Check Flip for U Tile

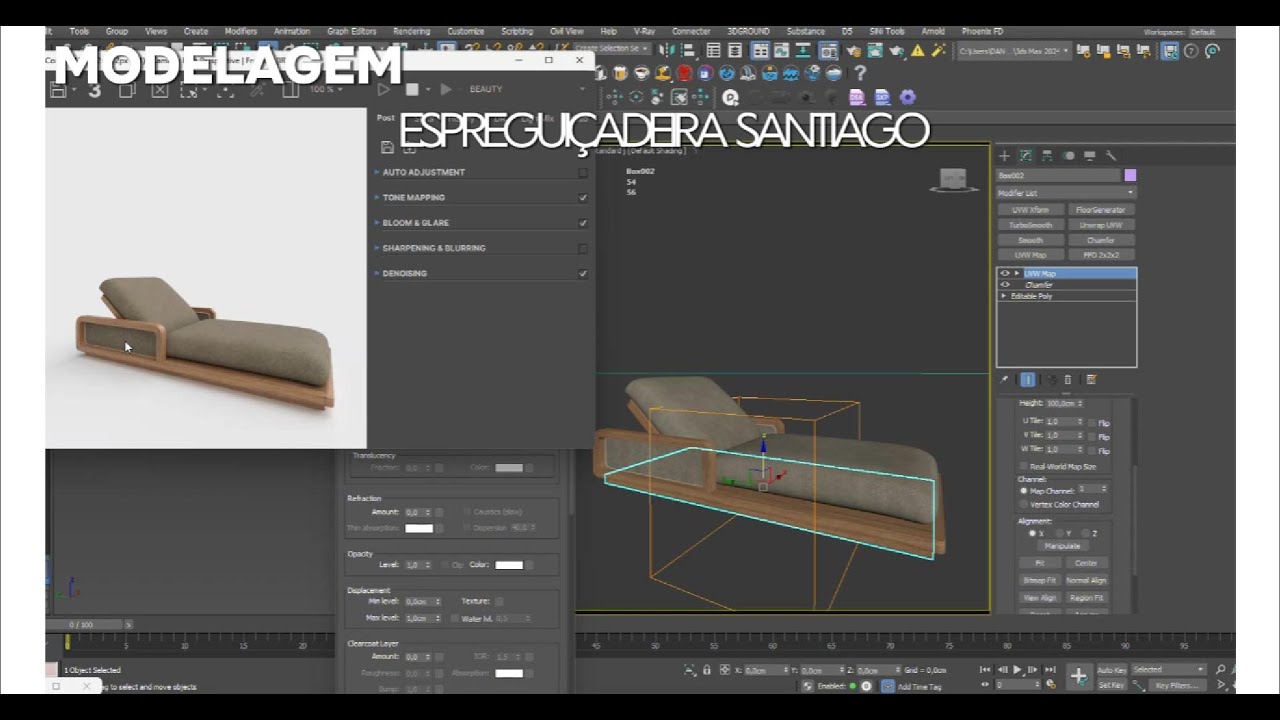point(1092,422)
